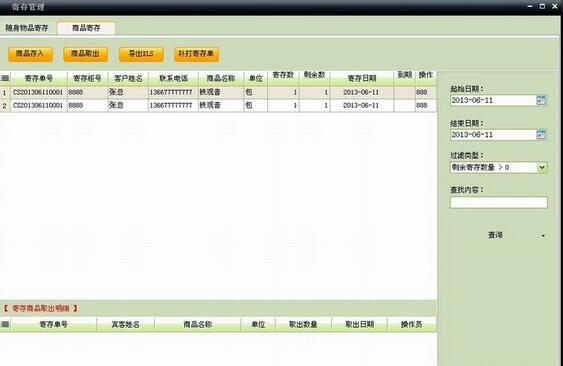563x366 pixels.
Task: Click customer name 张总 in row 2
Action: point(116,105)
